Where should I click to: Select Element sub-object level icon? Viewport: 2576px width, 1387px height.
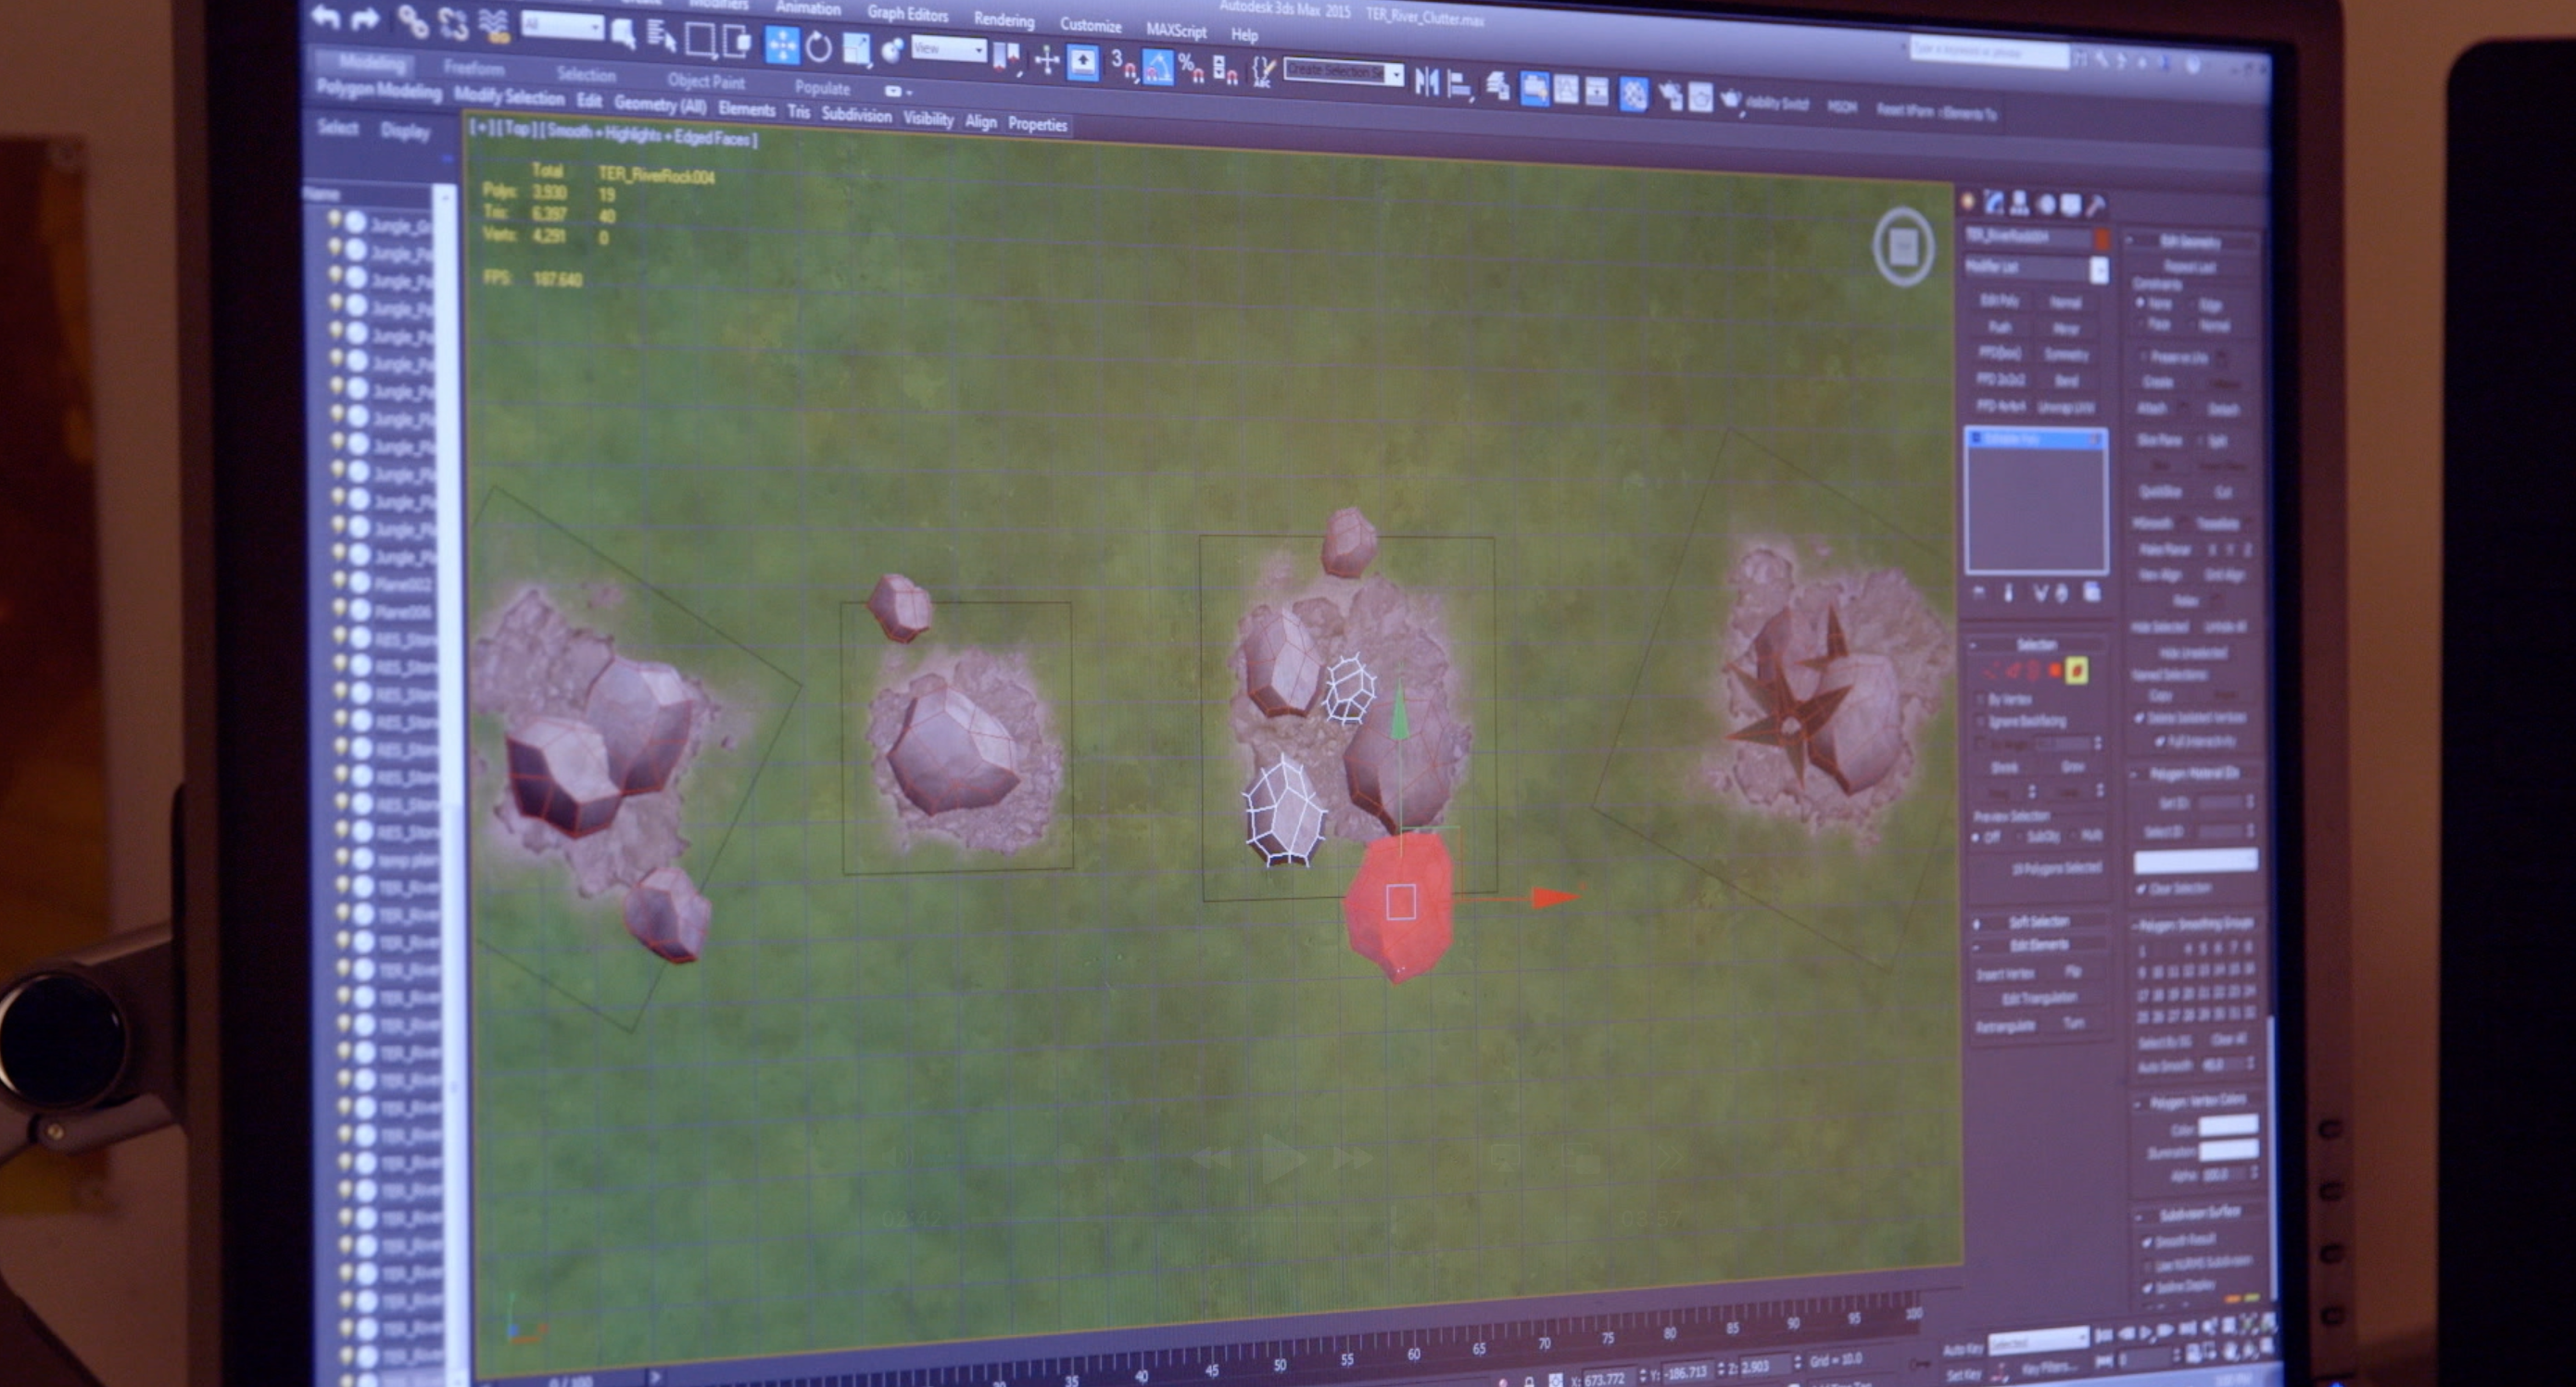[2076, 671]
